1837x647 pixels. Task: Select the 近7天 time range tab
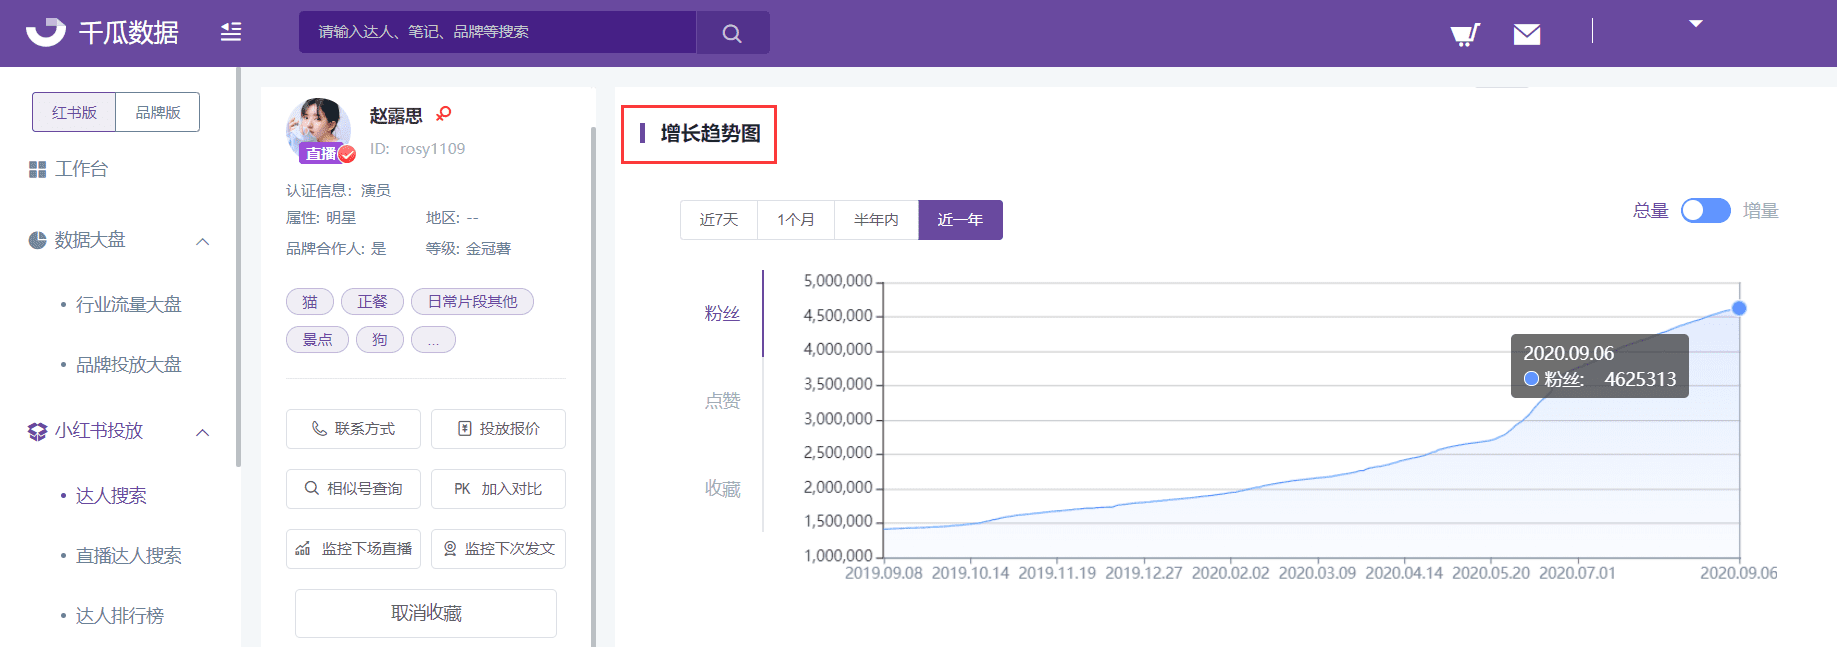pos(718,220)
